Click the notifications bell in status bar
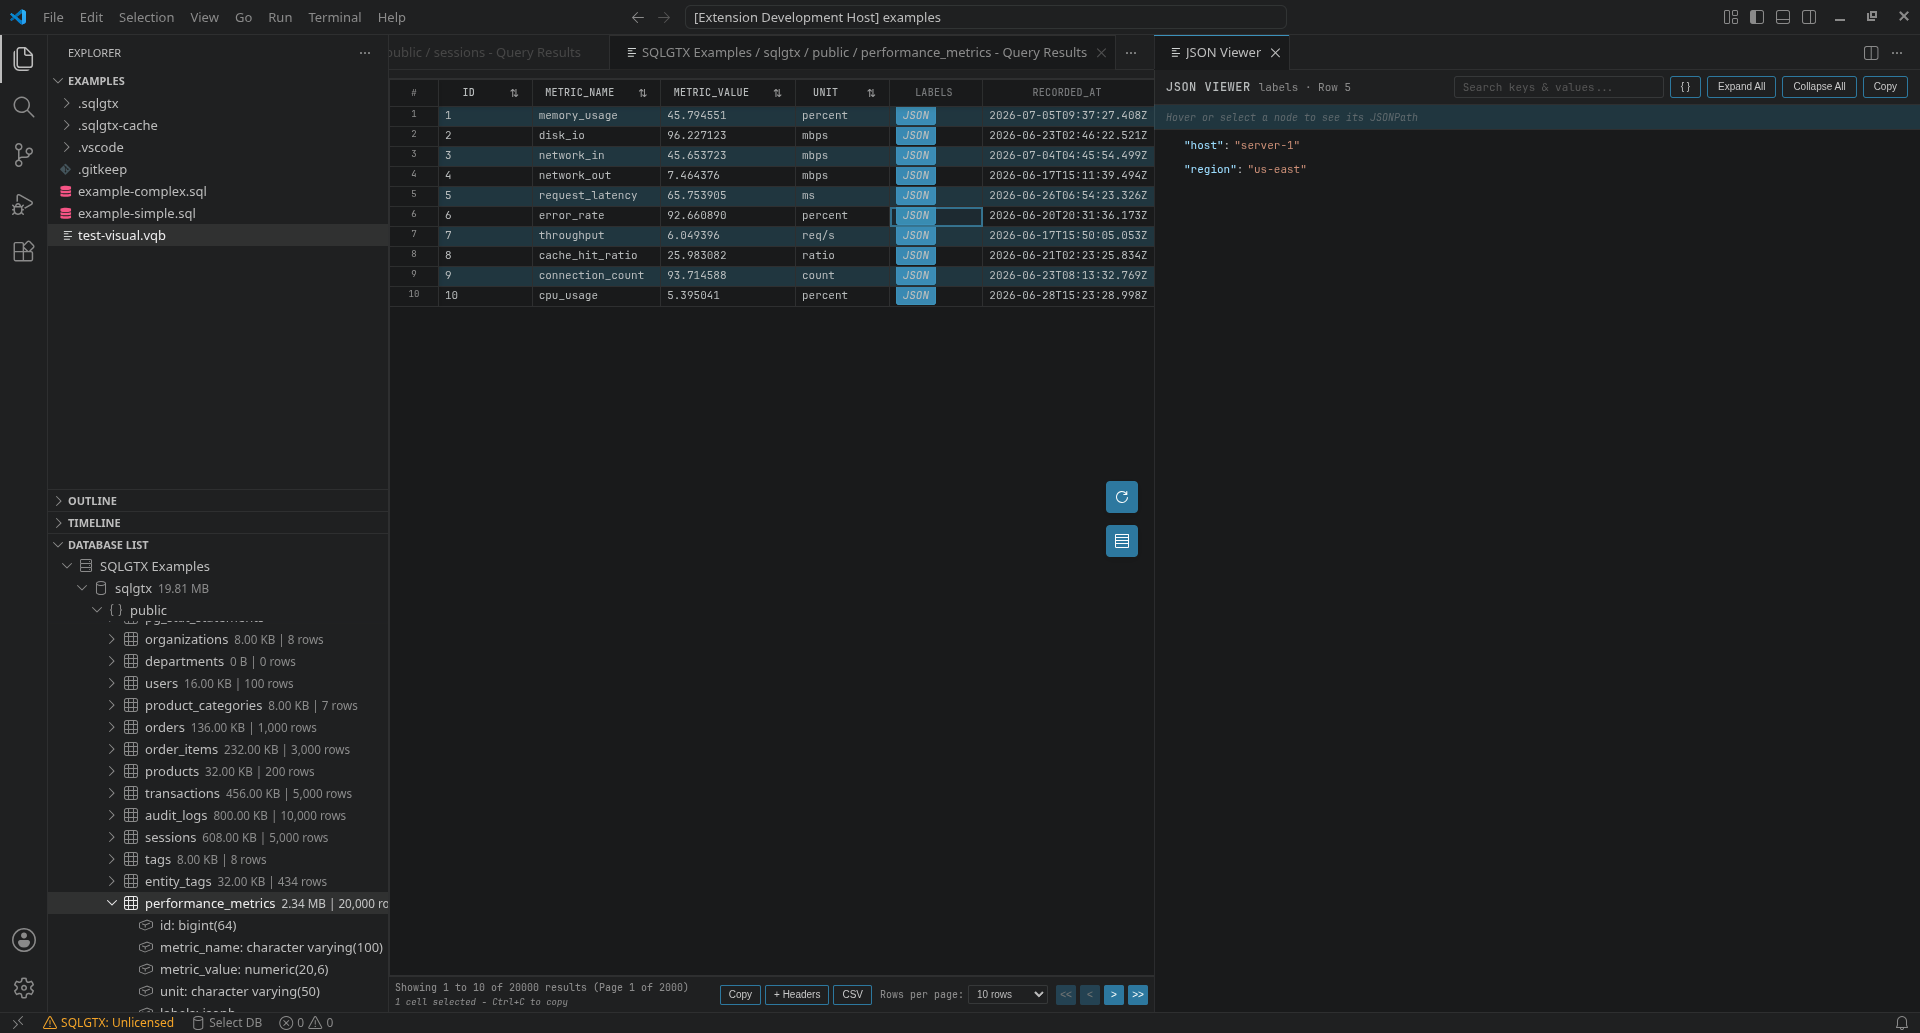1920x1033 pixels. click(1902, 1023)
